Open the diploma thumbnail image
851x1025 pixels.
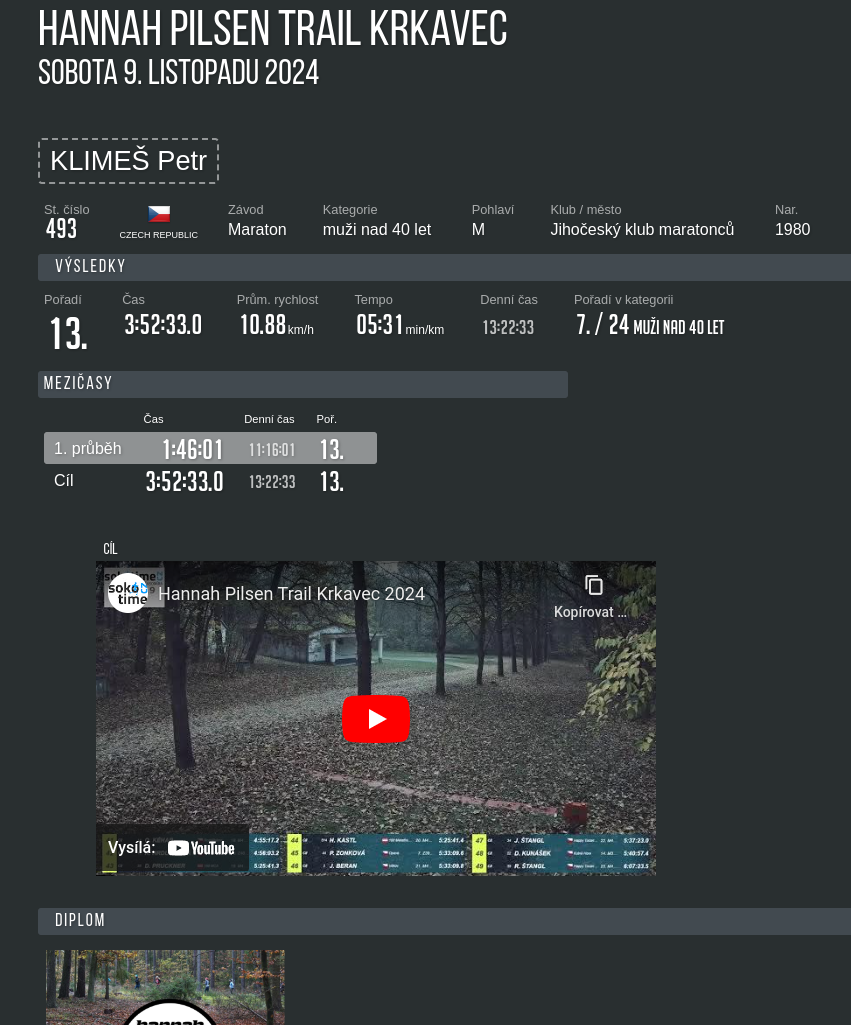[x=165, y=987]
